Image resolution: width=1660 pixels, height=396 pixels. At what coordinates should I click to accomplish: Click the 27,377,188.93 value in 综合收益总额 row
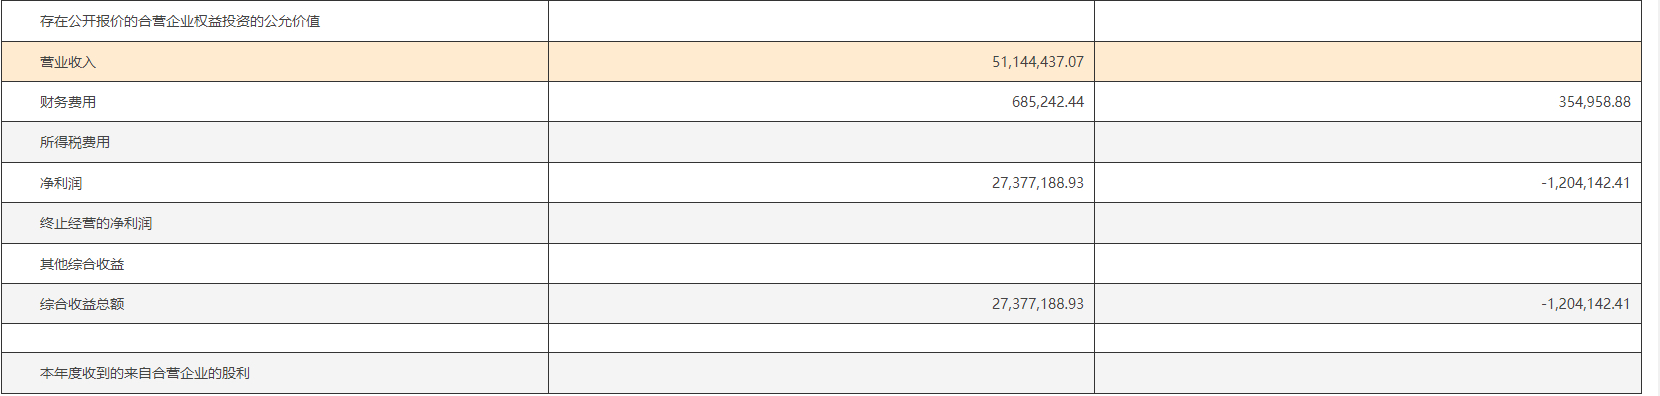pyautogui.click(x=1038, y=304)
